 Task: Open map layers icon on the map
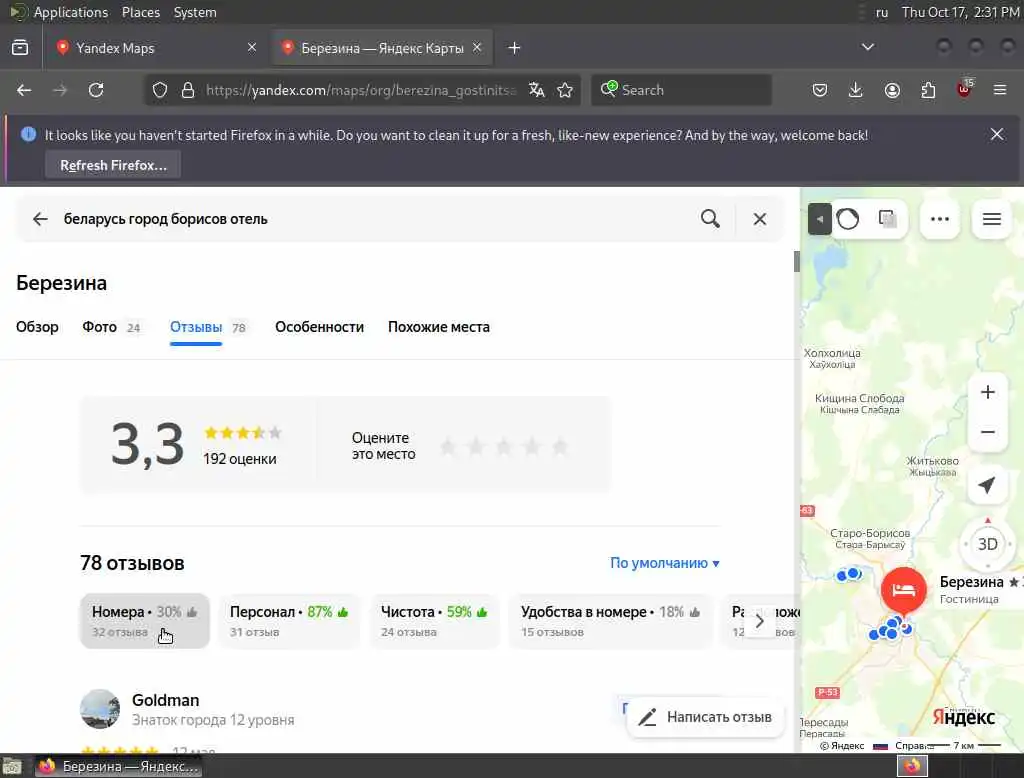click(x=887, y=219)
